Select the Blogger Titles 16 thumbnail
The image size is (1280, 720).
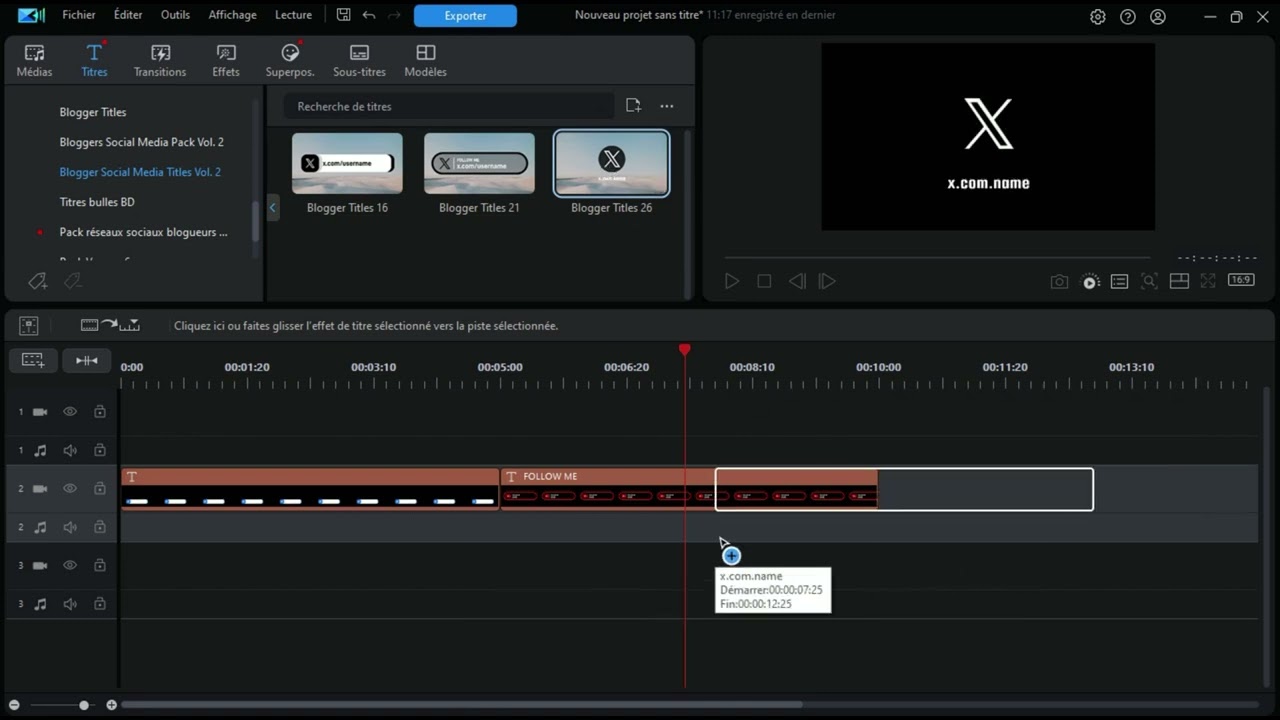click(x=347, y=163)
